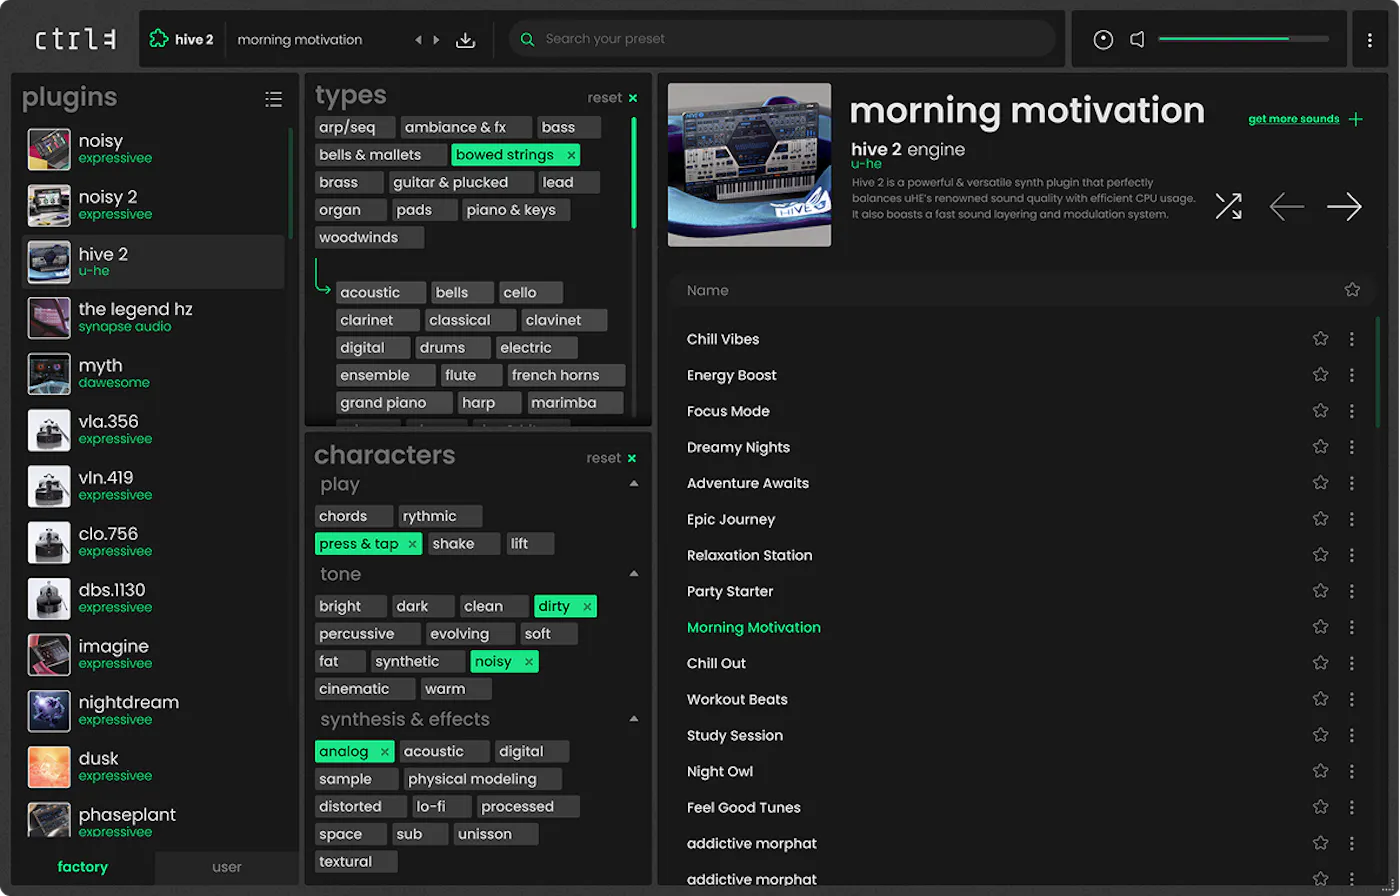Screen dimensions: 1400x896
Task: Go to next preset with right arrow
Action: point(1344,207)
